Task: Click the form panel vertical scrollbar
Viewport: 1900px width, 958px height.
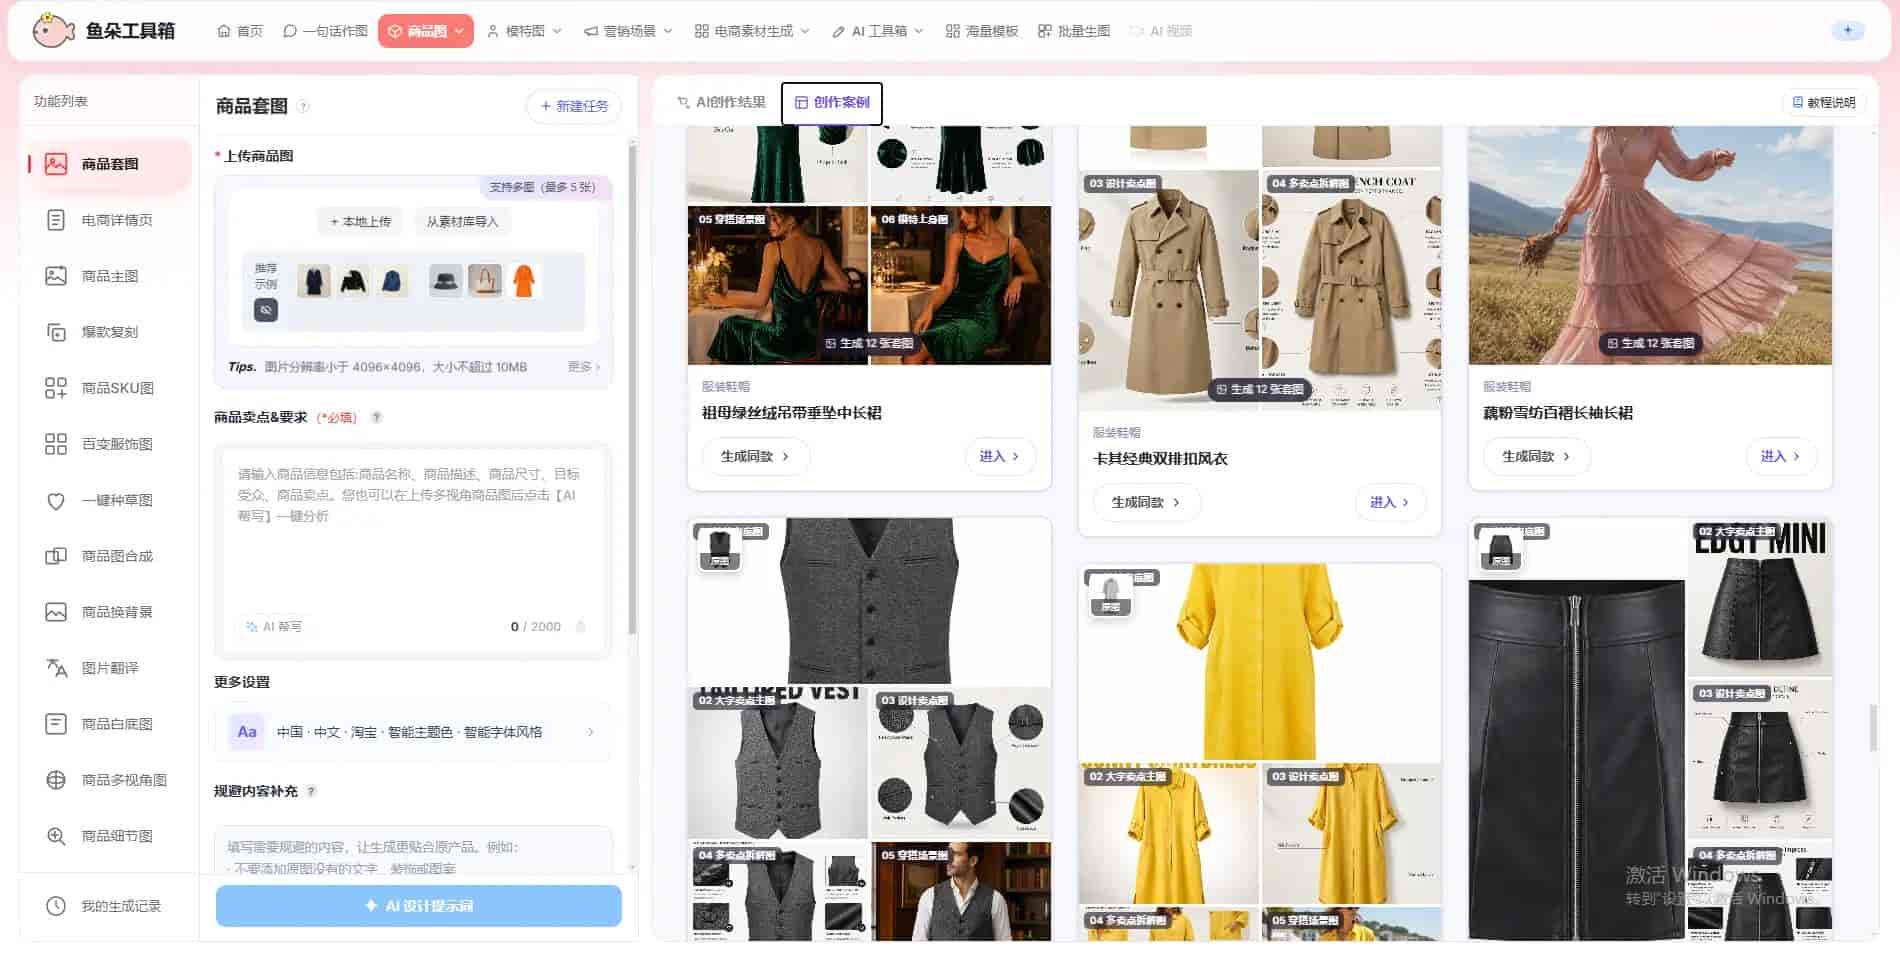Action: (632, 390)
